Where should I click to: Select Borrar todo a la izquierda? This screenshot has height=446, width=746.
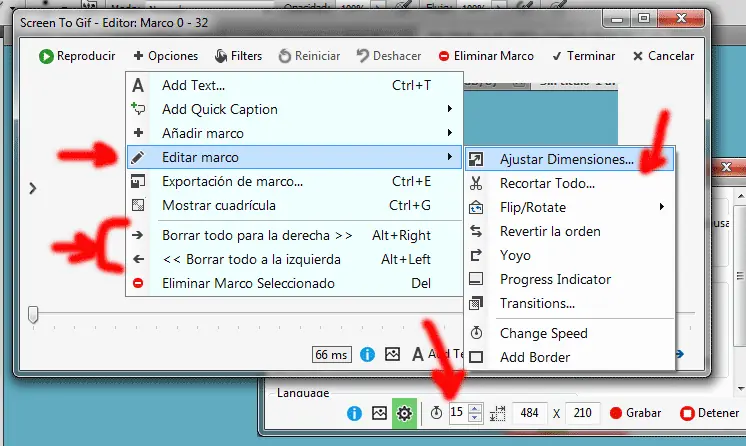coord(294,259)
